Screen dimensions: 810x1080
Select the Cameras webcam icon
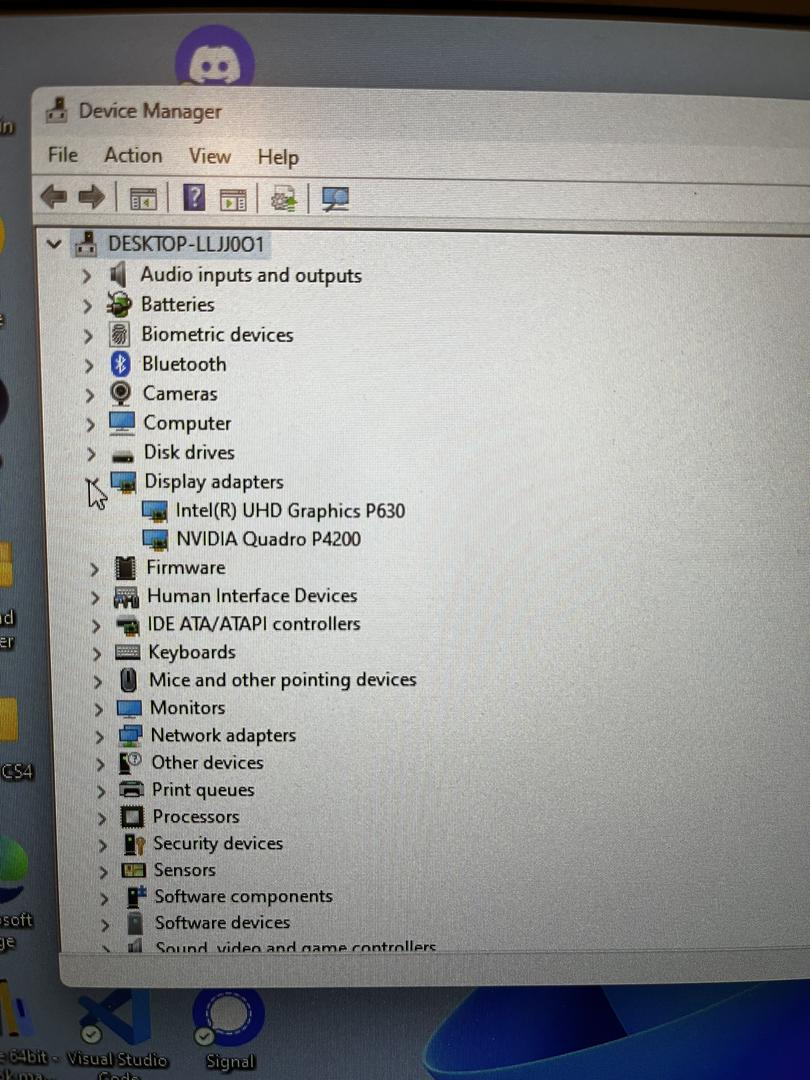(x=121, y=393)
